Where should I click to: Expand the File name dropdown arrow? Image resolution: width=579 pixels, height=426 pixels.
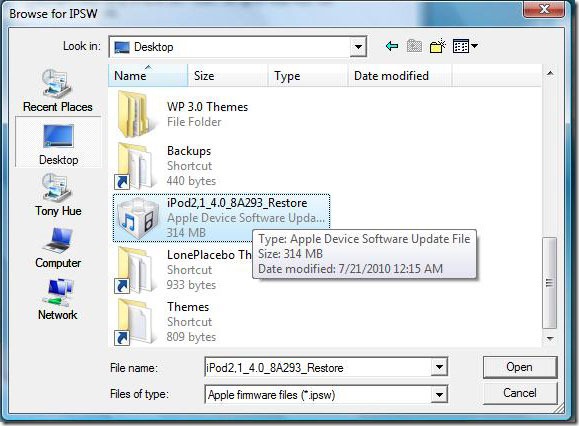pos(439,367)
